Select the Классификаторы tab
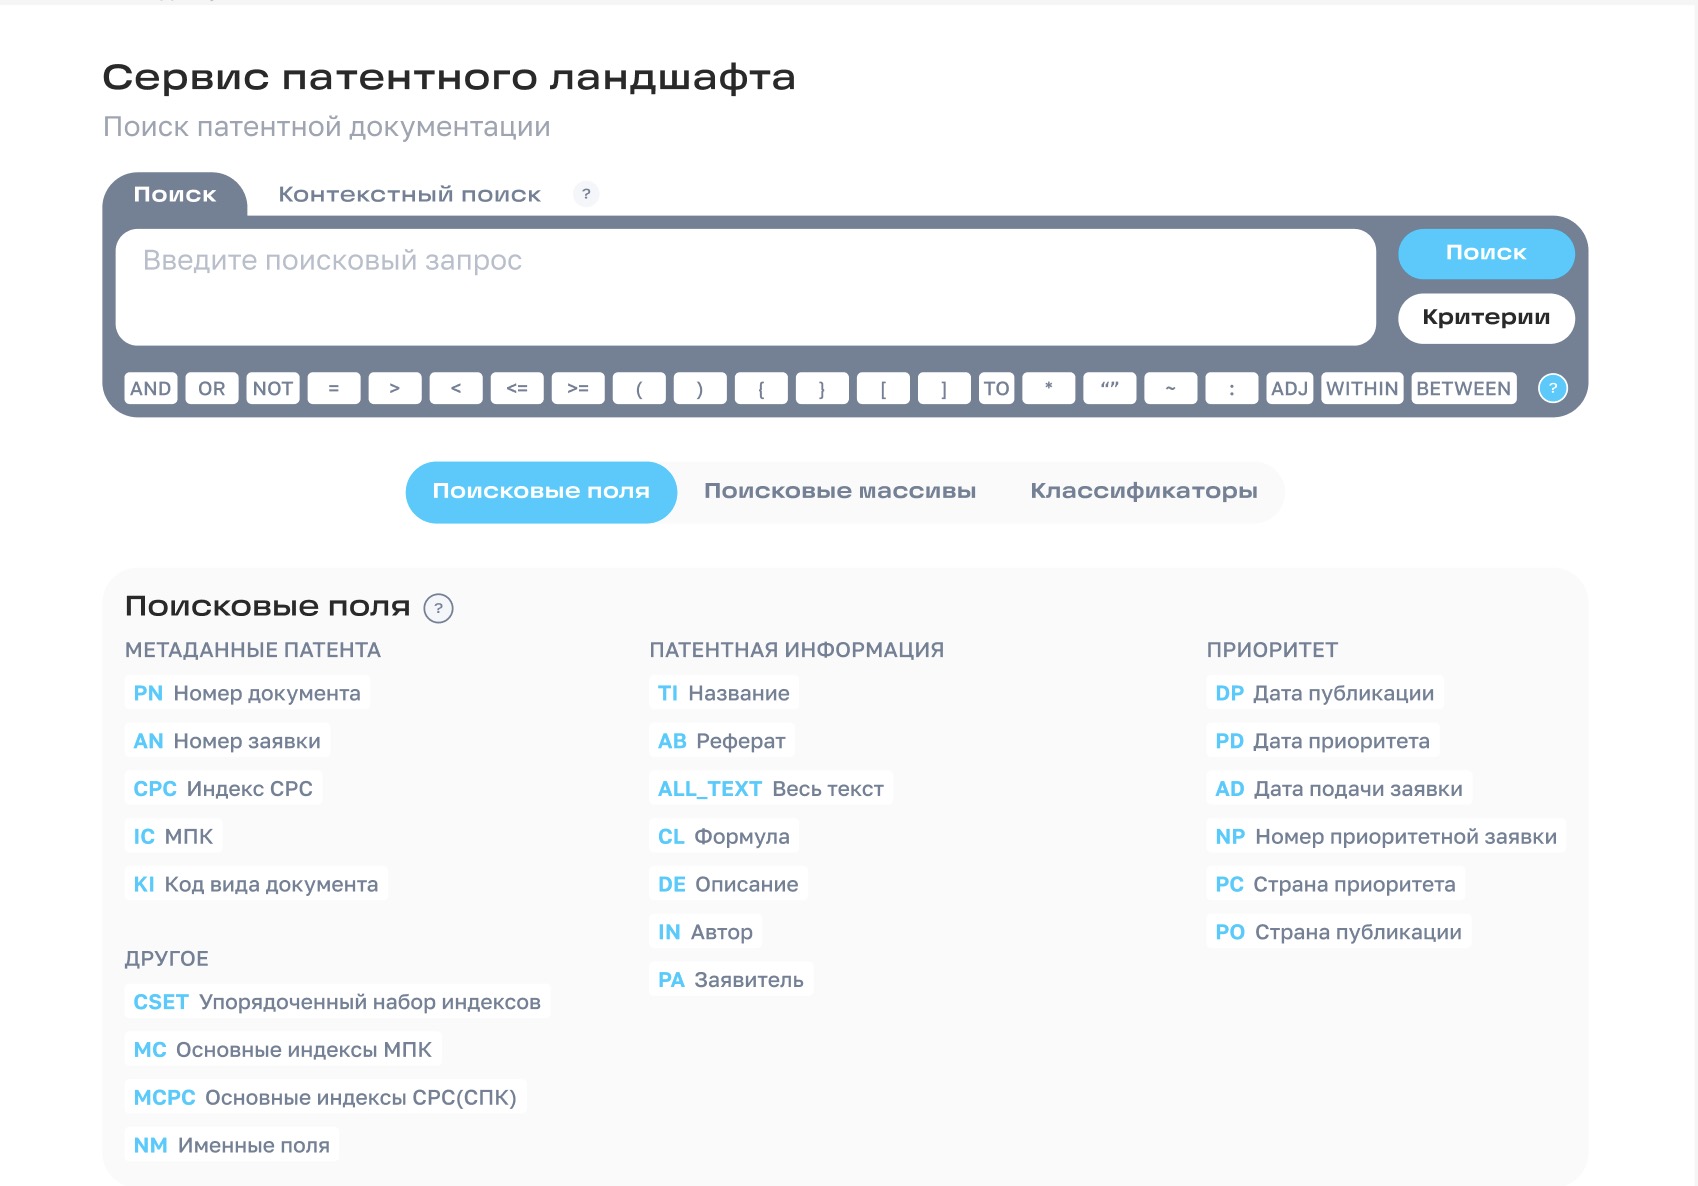Image resolution: width=1698 pixels, height=1186 pixels. pyautogui.click(x=1144, y=492)
